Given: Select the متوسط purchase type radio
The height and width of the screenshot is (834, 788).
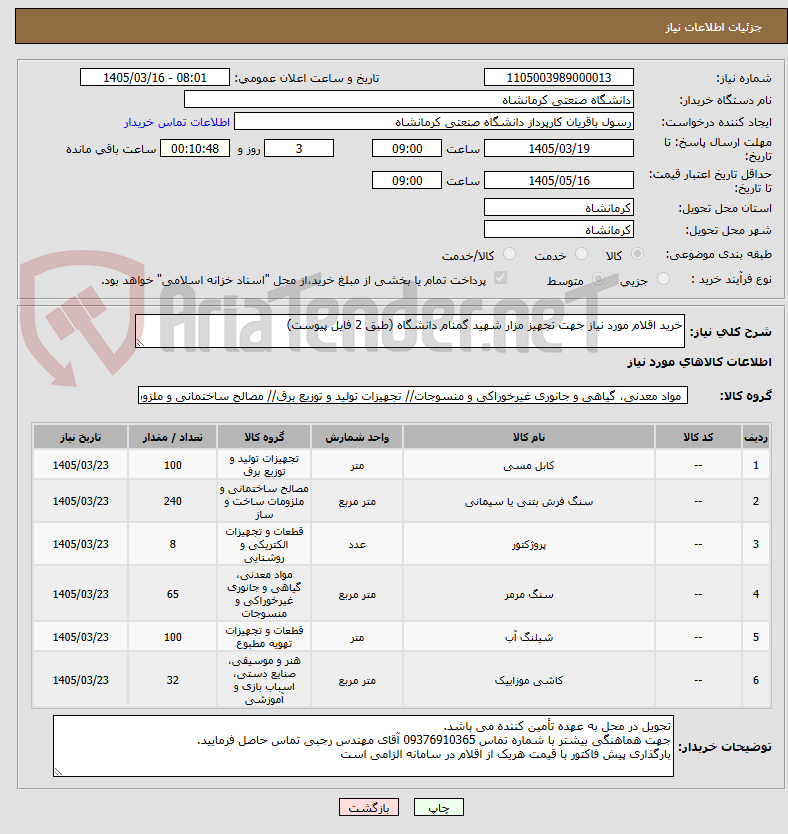Looking at the screenshot, I should pyautogui.click(x=598, y=279).
